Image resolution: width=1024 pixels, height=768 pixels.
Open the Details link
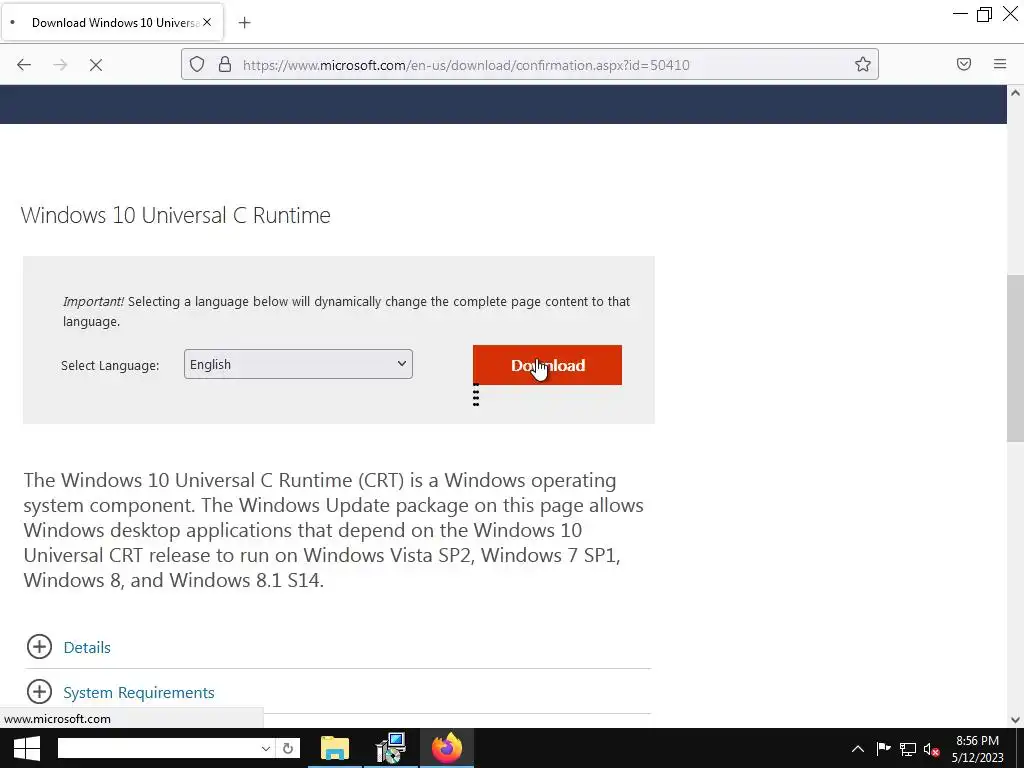point(87,647)
